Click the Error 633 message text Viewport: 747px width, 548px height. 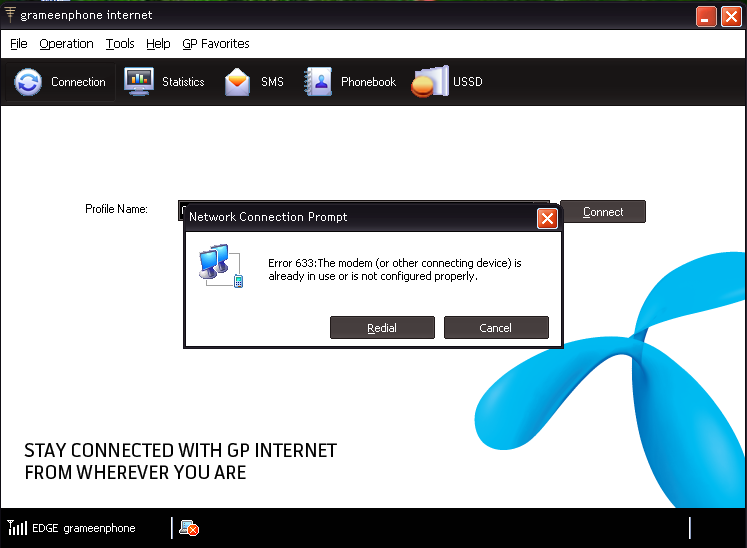click(394, 270)
